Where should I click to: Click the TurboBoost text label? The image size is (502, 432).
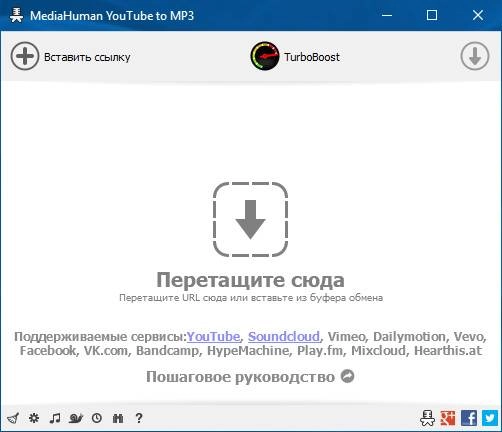tap(312, 57)
